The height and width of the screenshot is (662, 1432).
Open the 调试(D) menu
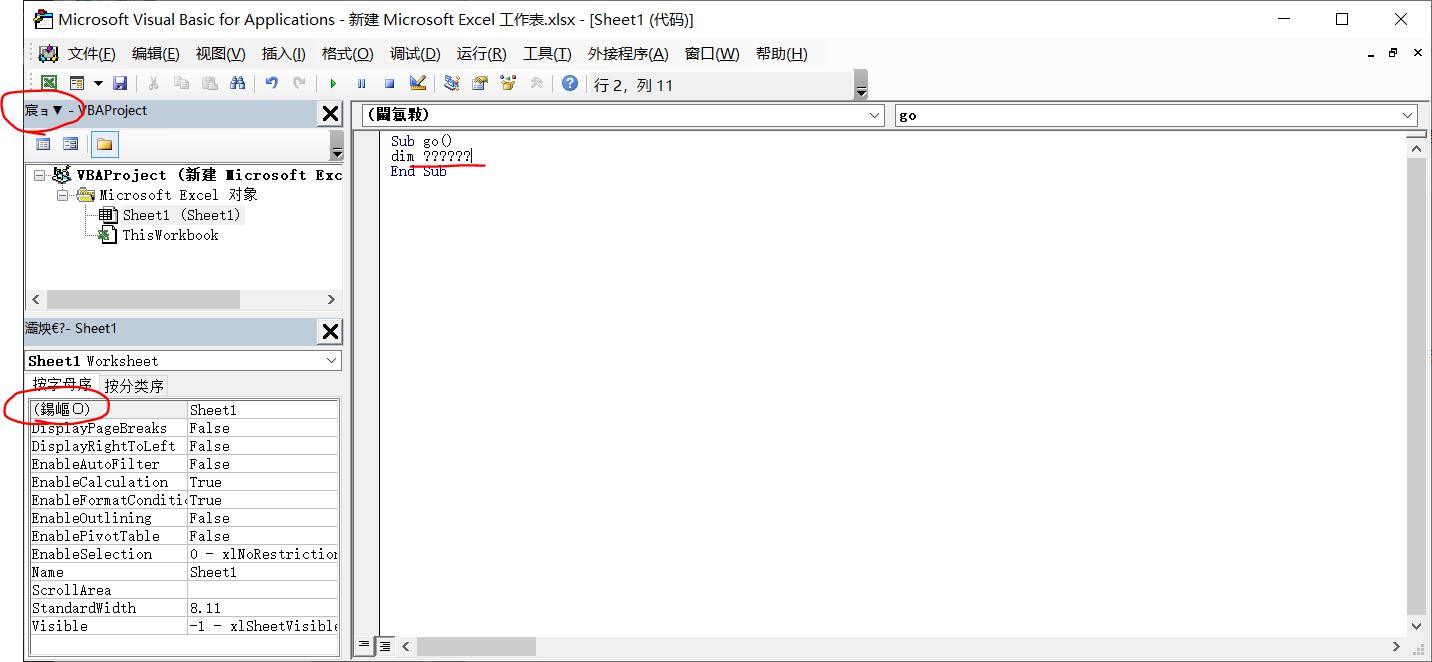point(415,54)
